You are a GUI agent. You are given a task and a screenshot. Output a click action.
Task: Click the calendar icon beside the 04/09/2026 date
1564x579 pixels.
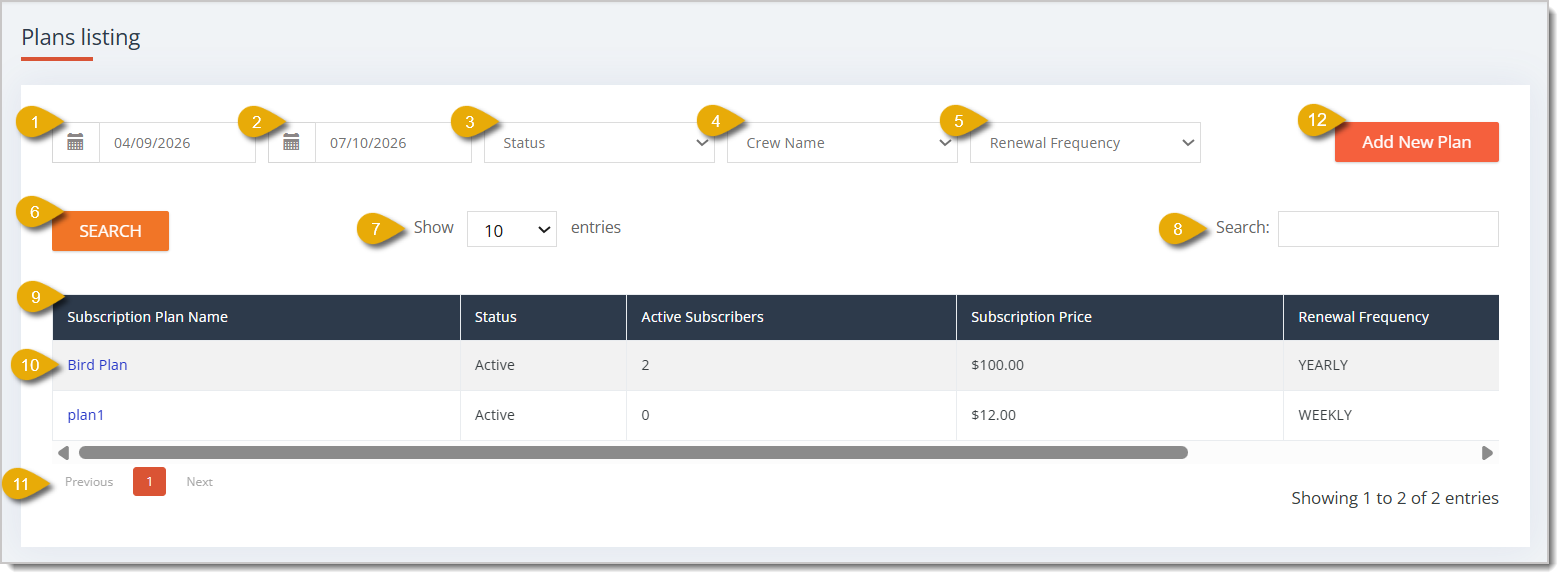click(75, 143)
